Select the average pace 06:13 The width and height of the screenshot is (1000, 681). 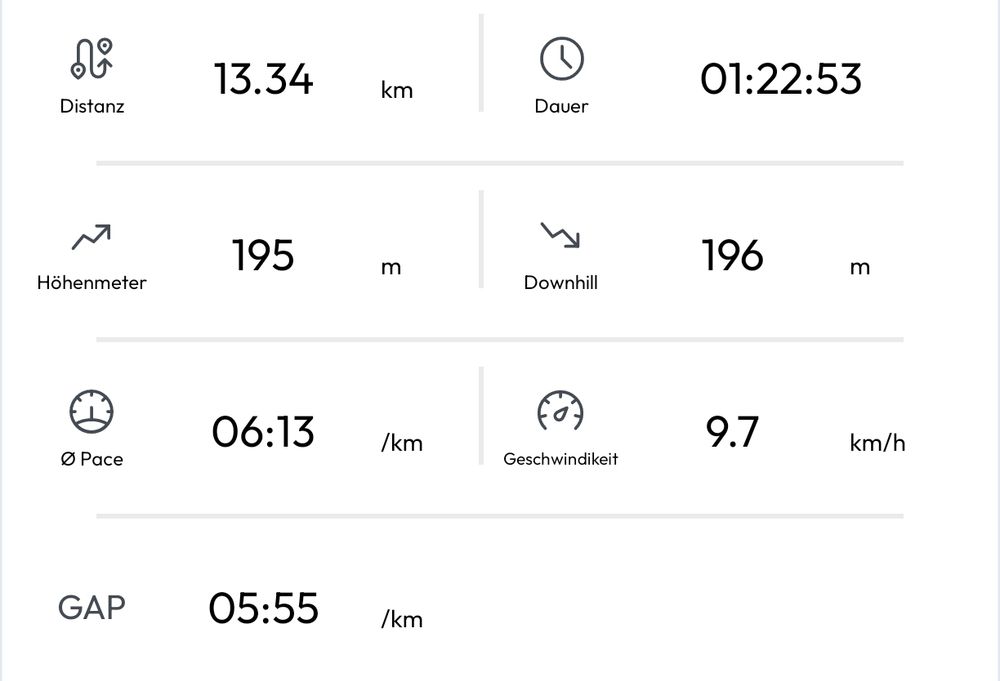[265, 432]
